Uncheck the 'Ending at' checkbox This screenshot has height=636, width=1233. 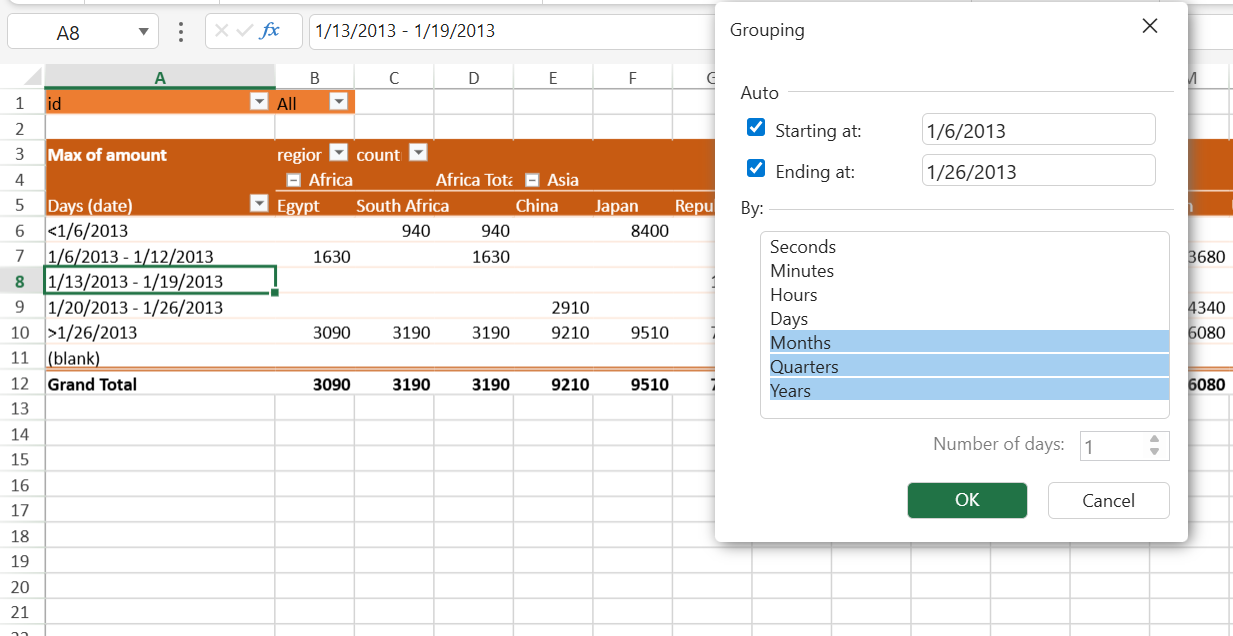756,169
